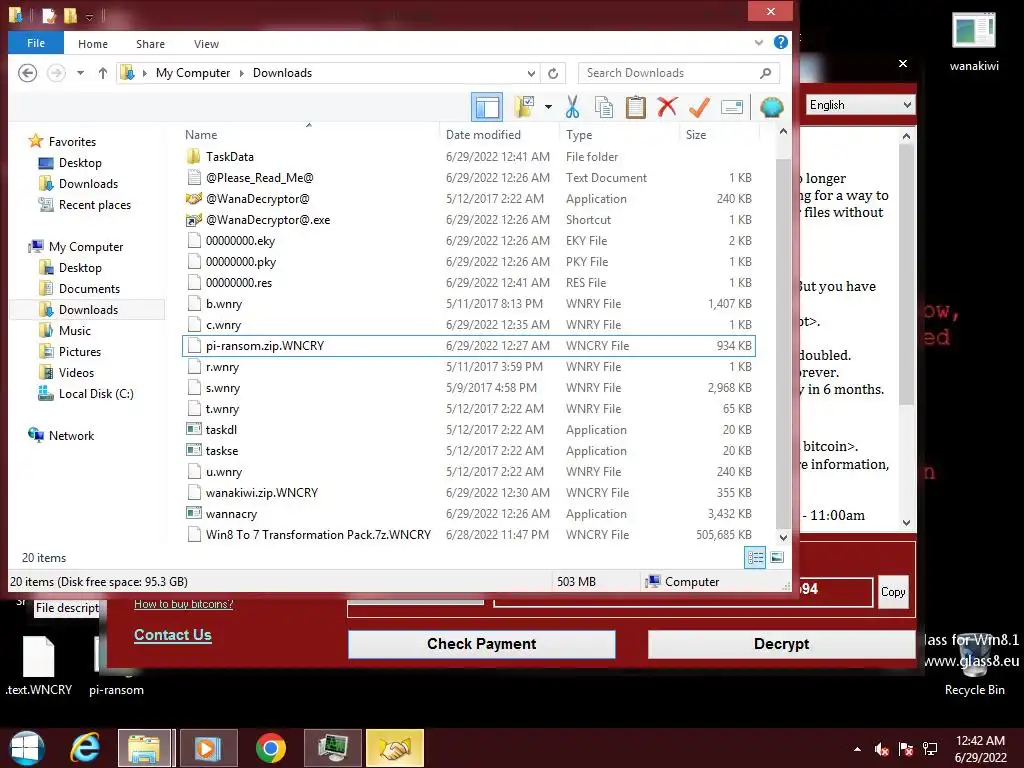The height and width of the screenshot is (768, 1024).
Task: Click My Computer in address breadcrumb
Action: point(193,73)
